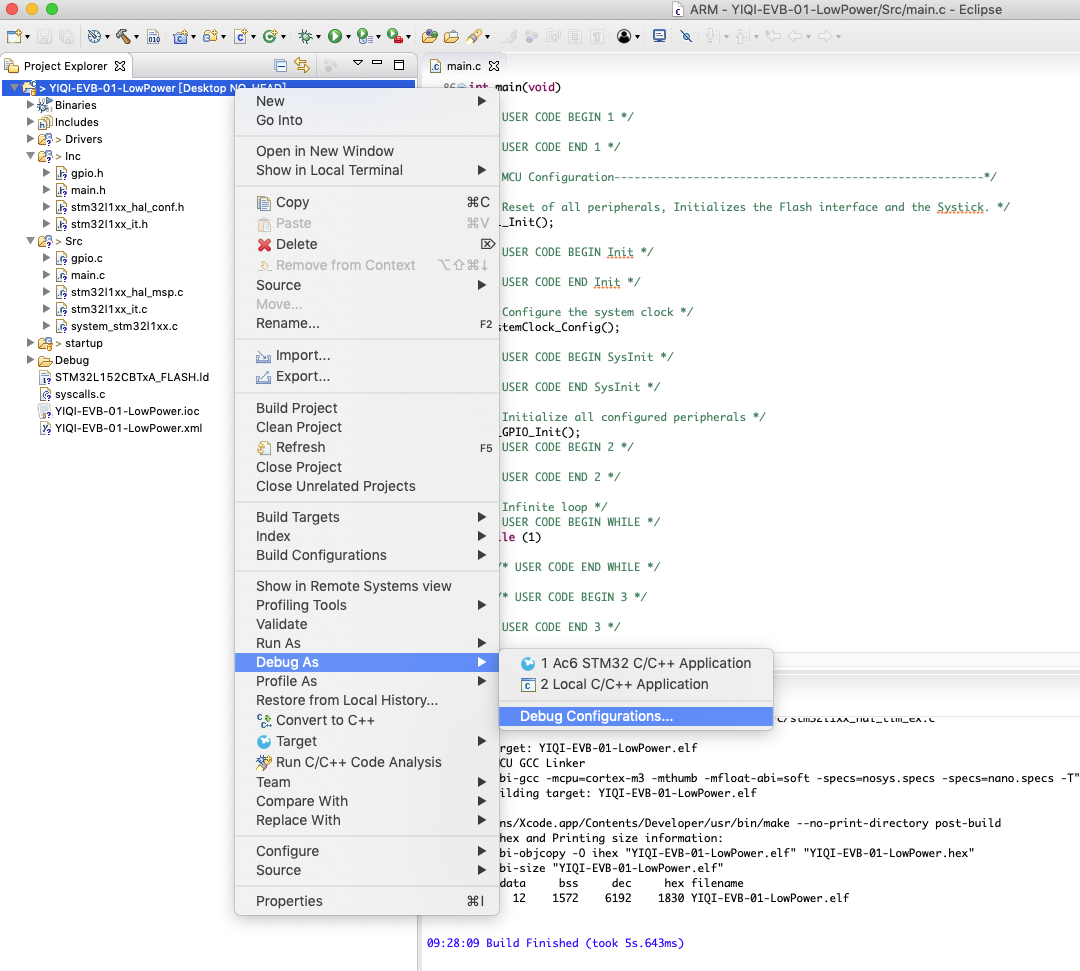This screenshot has height=971, width=1080.
Task: Click the New C/C++ Project icon
Action: (180, 36)
